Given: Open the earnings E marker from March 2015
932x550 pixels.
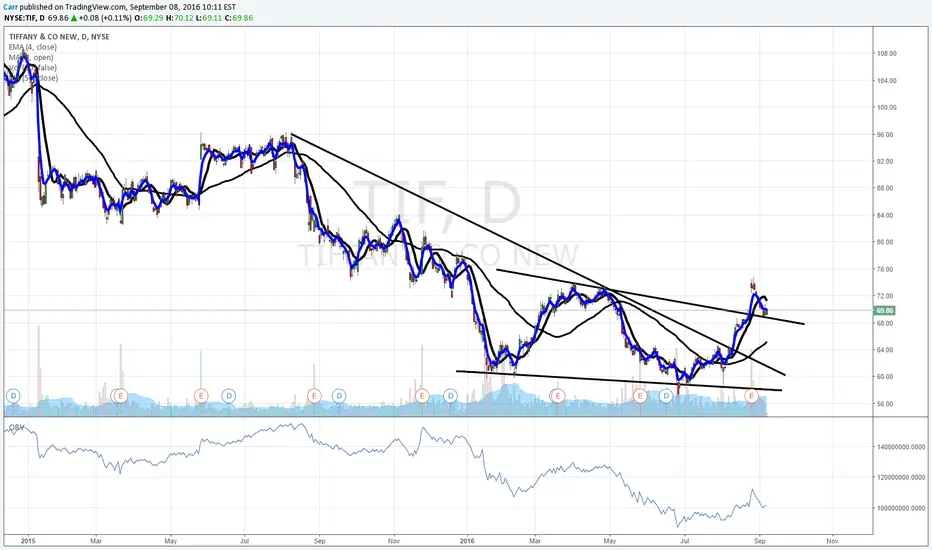Looking at the screenshot, I should pos(121,395).
